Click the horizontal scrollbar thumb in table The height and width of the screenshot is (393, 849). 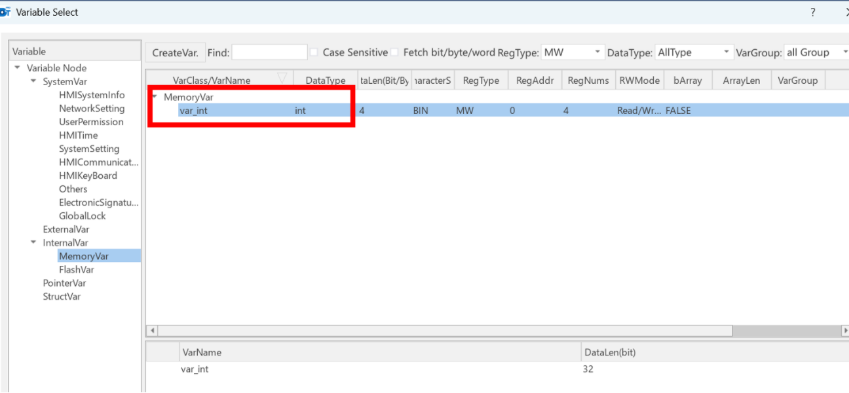(x=445, y=330)
